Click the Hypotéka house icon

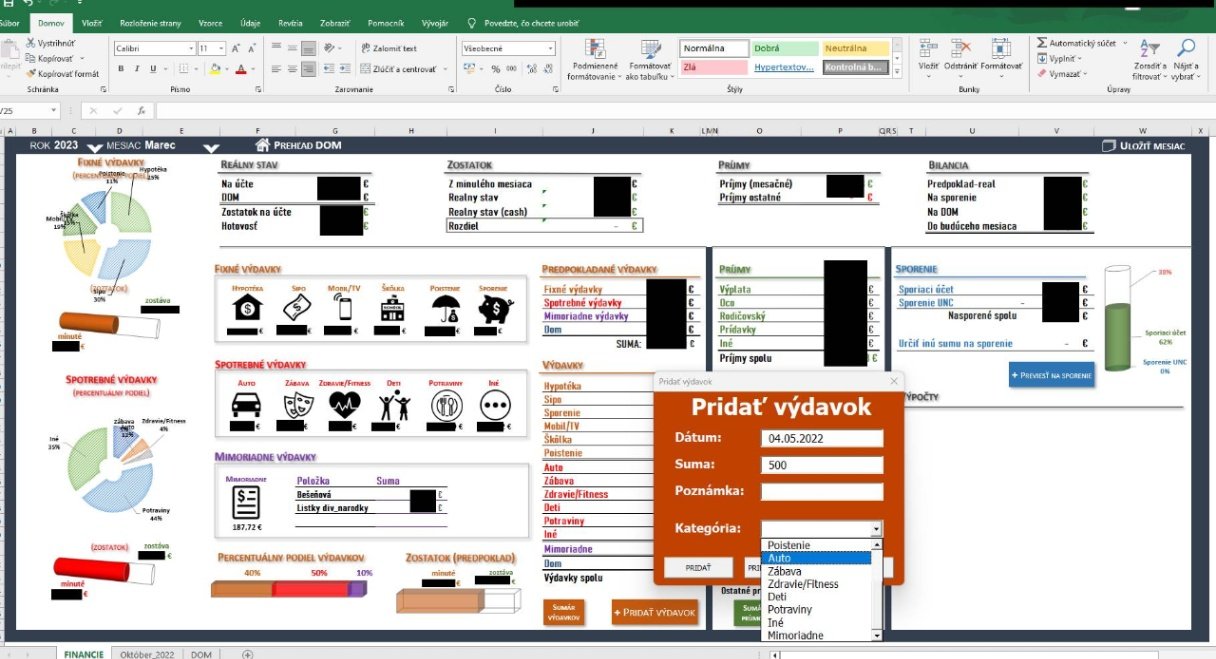coord(247,309)
